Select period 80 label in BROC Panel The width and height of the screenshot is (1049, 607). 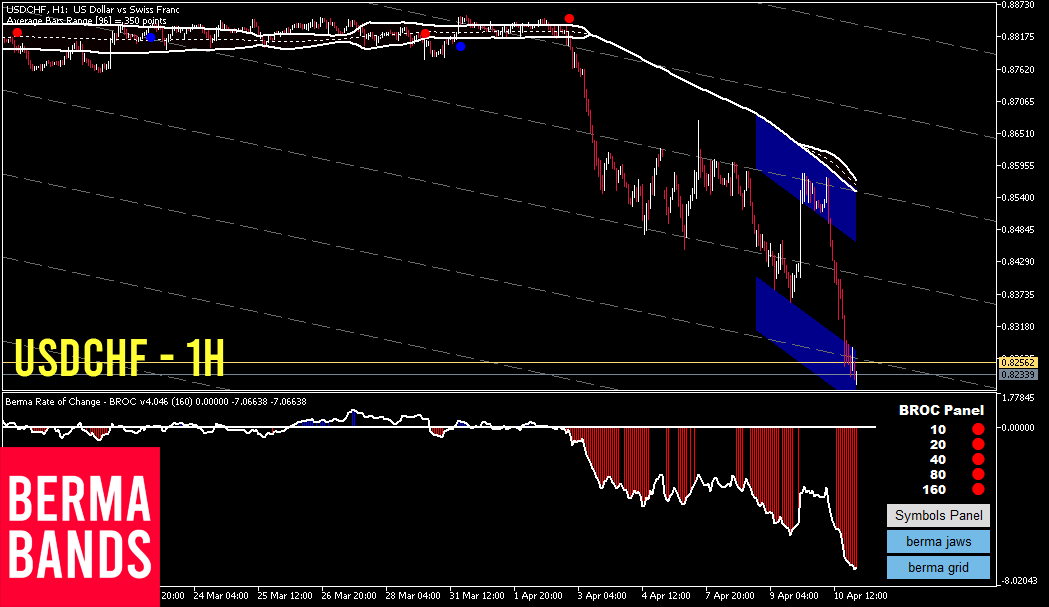click(x=938, y=475)
